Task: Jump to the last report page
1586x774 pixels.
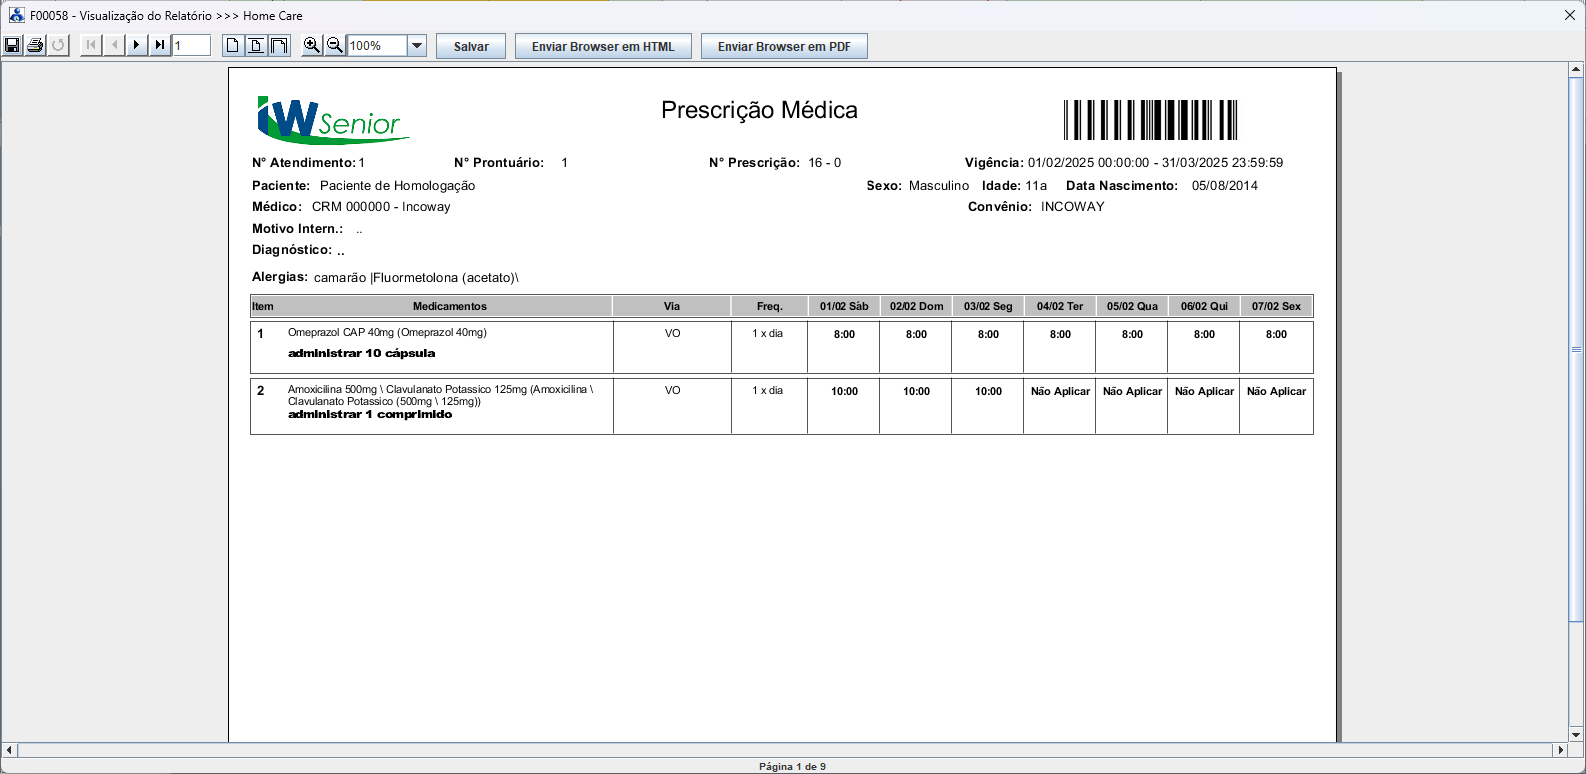Action: point(160,45)
